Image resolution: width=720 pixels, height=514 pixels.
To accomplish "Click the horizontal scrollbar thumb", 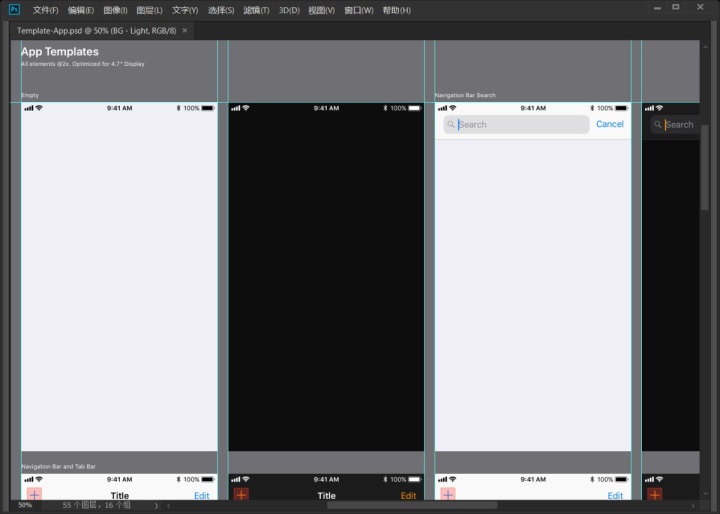I will click(x=412, y=505).
